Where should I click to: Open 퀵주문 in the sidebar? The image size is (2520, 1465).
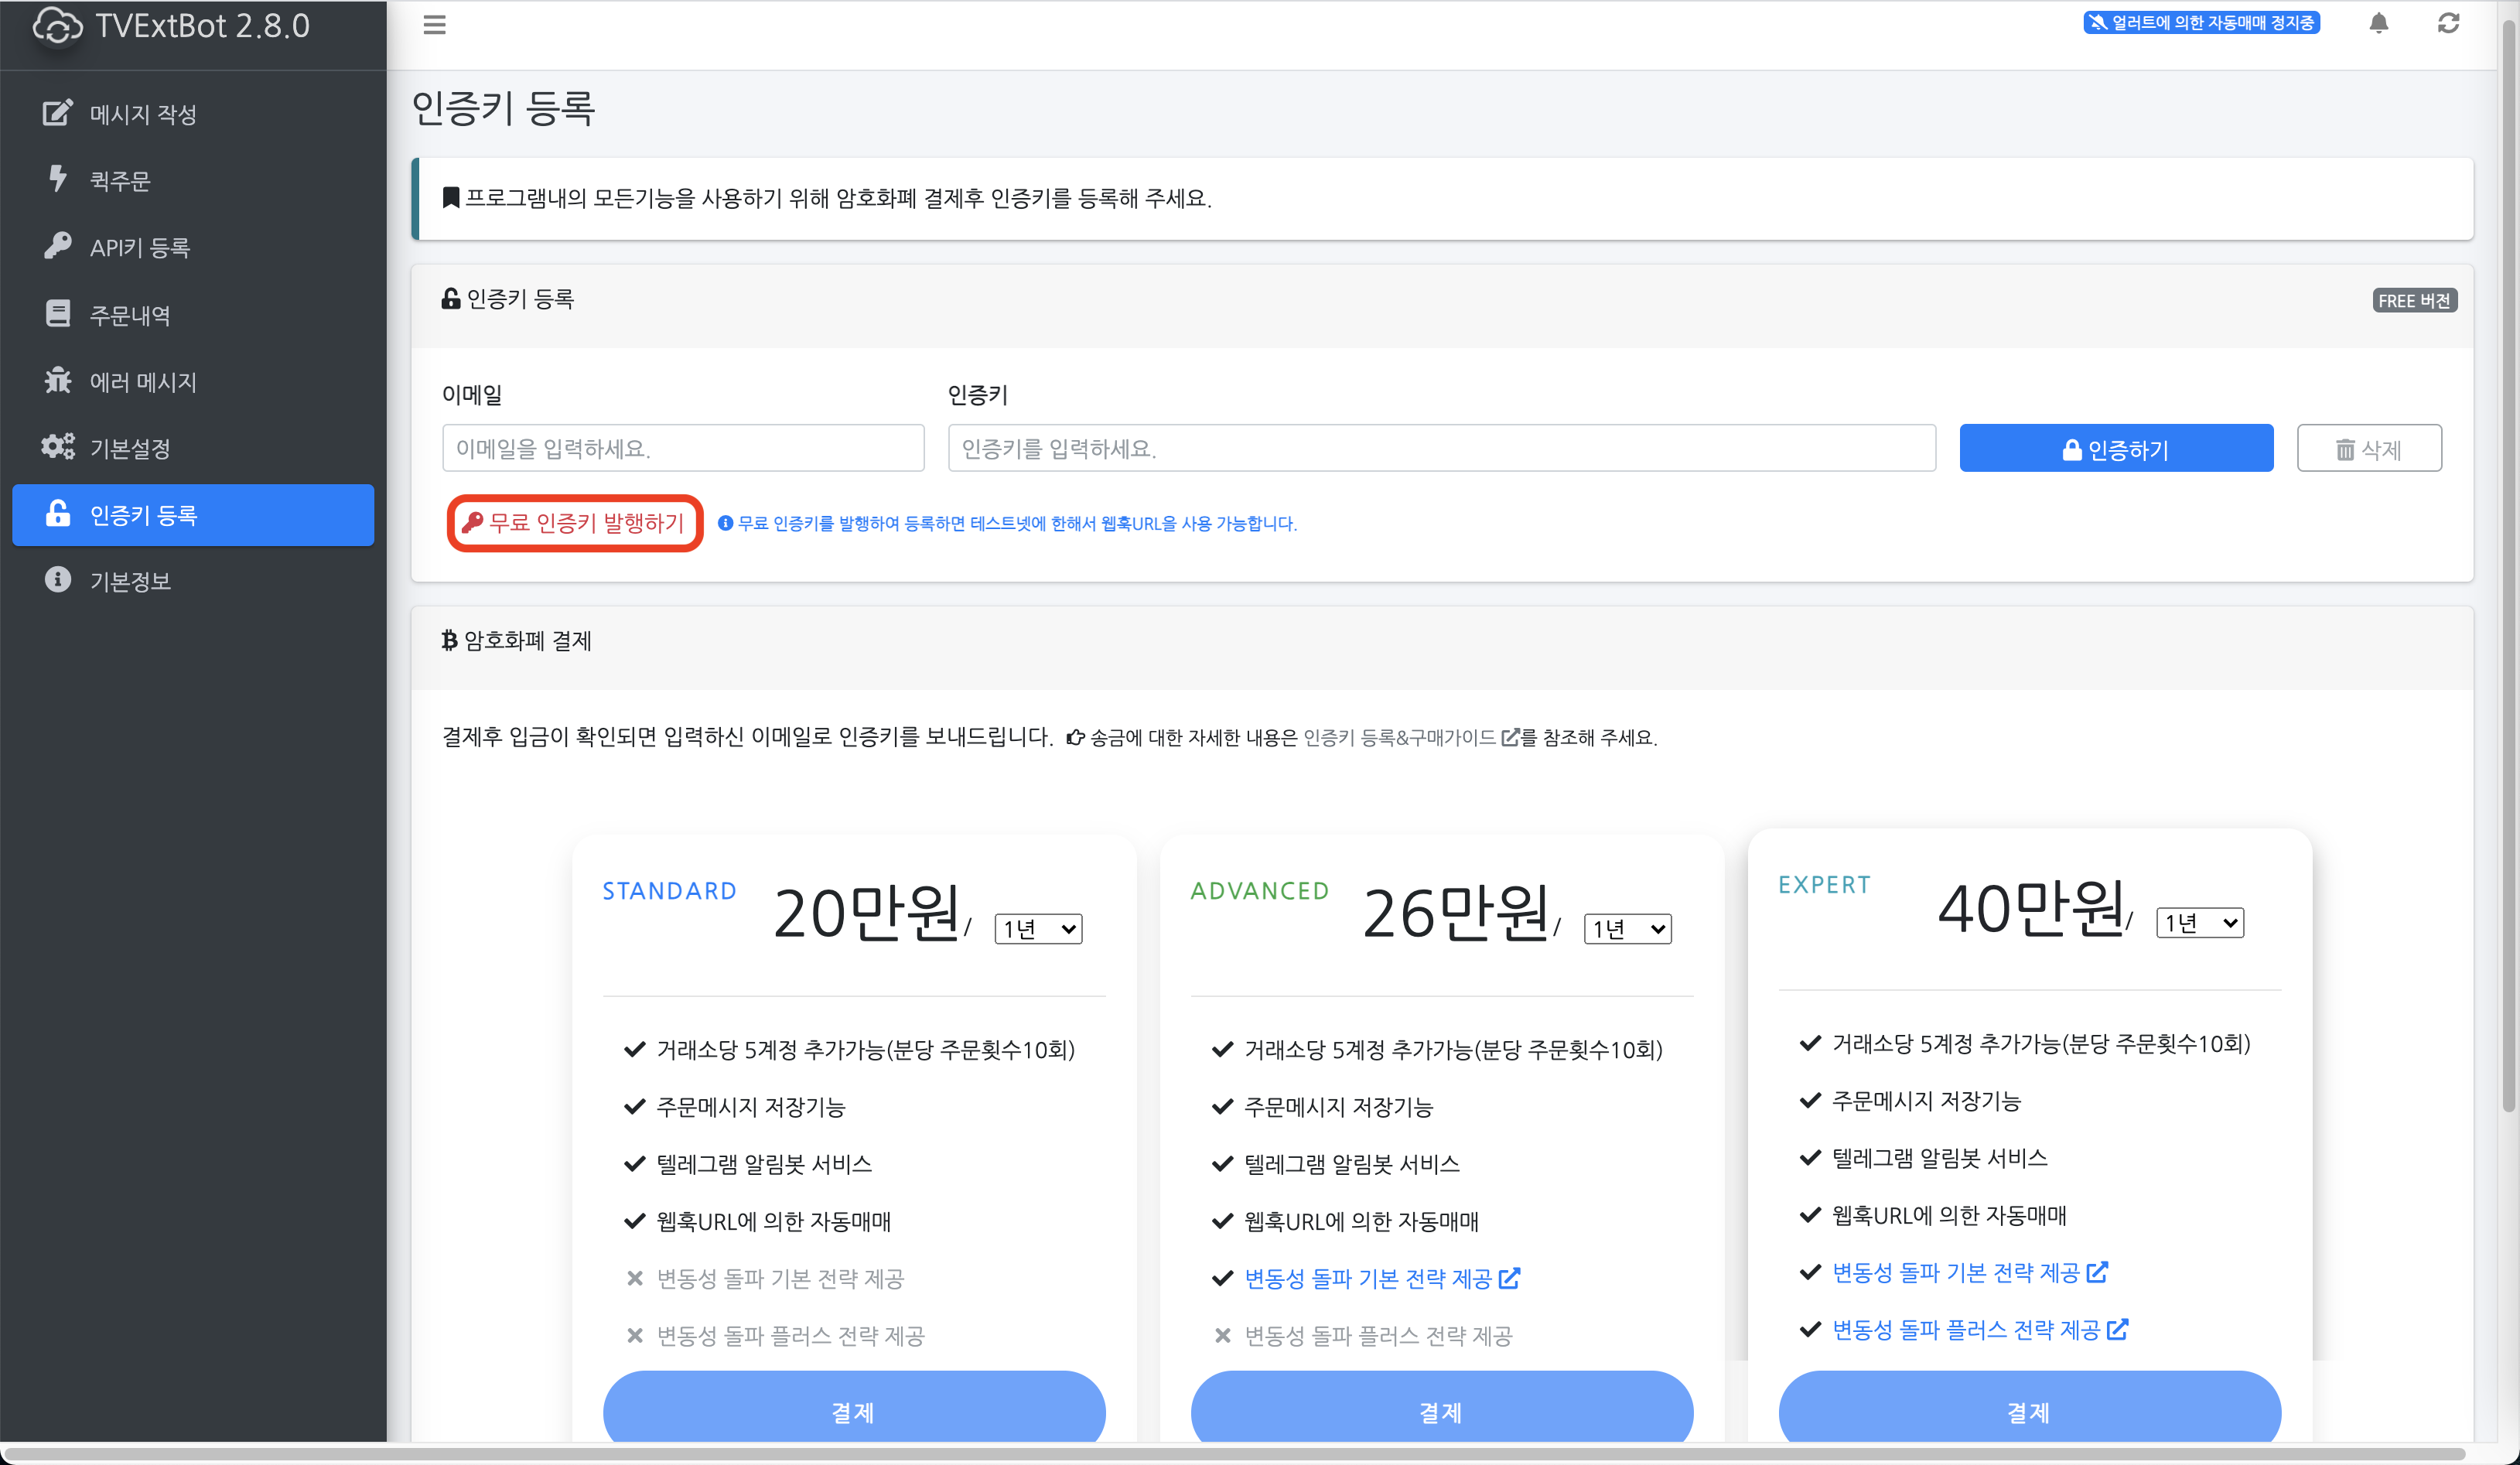click(x=193, y=181)
